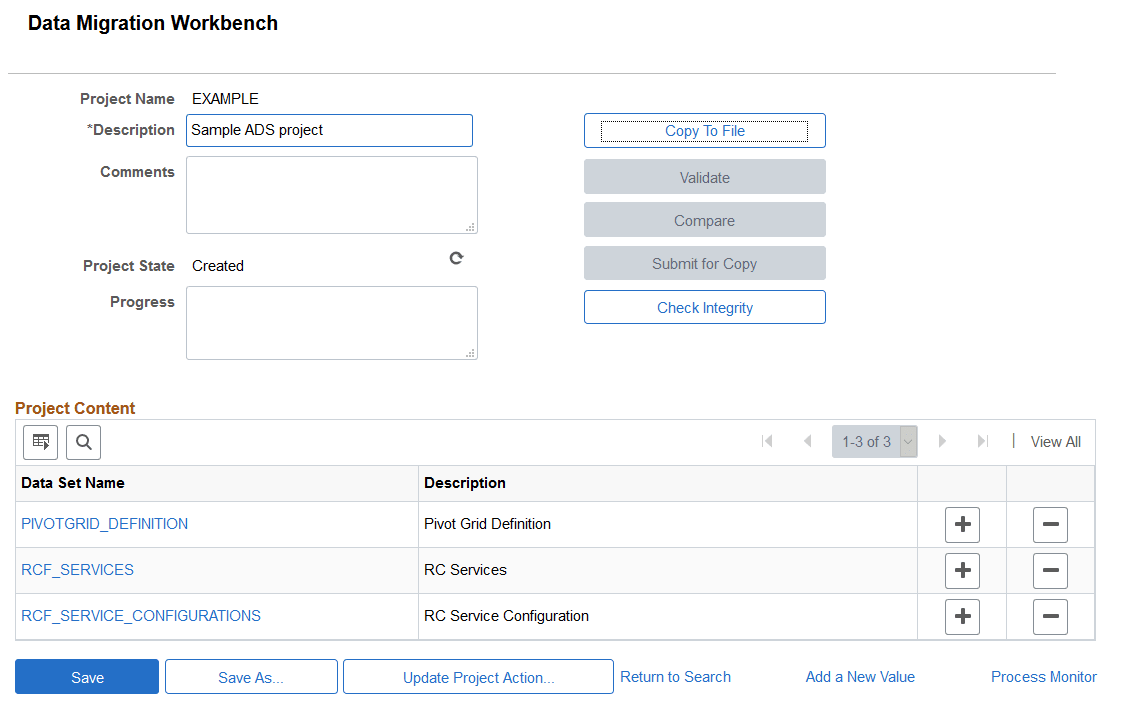Screen dimensions: 1134x705
Task: Show View All rows
Action: [1055, 441]
